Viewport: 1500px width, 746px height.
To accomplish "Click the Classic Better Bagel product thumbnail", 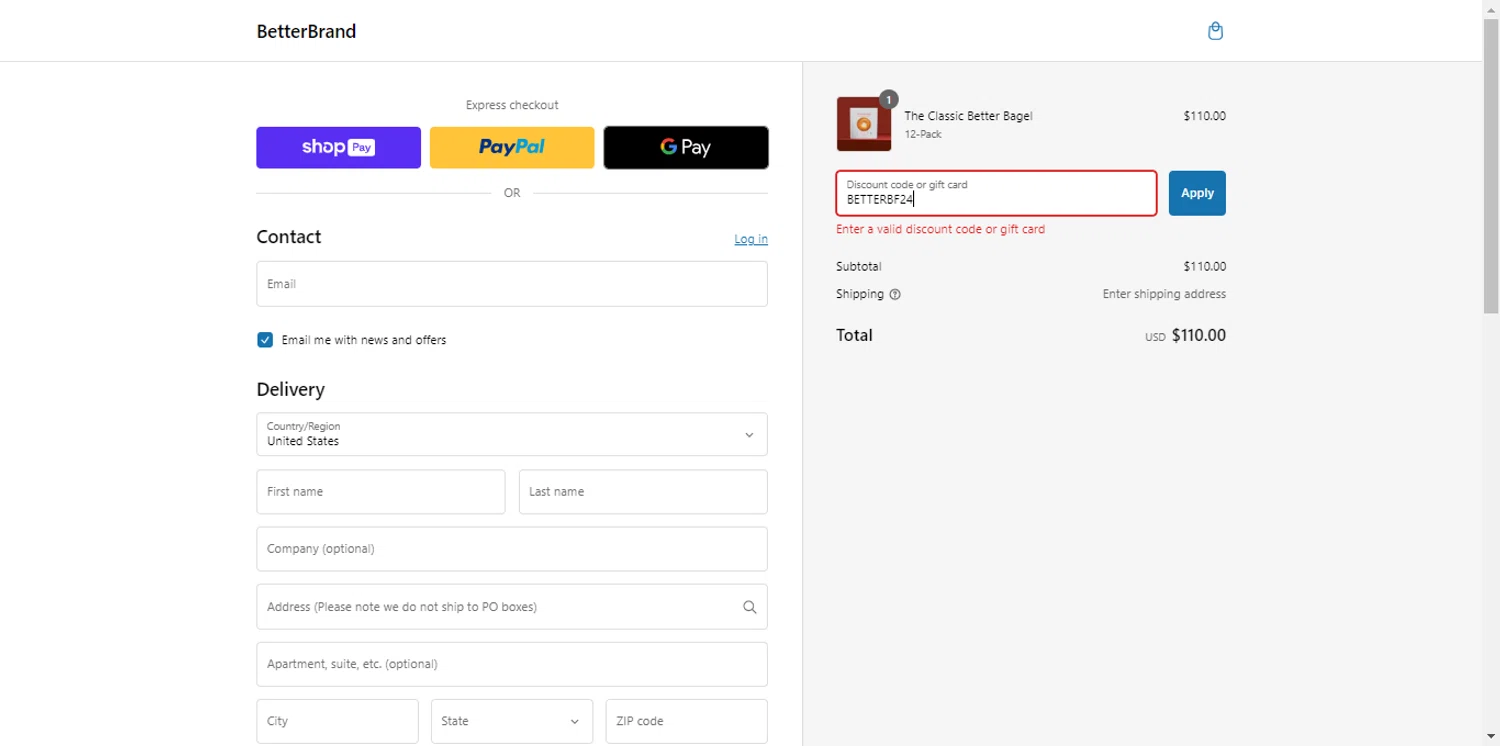I will 864,124.
